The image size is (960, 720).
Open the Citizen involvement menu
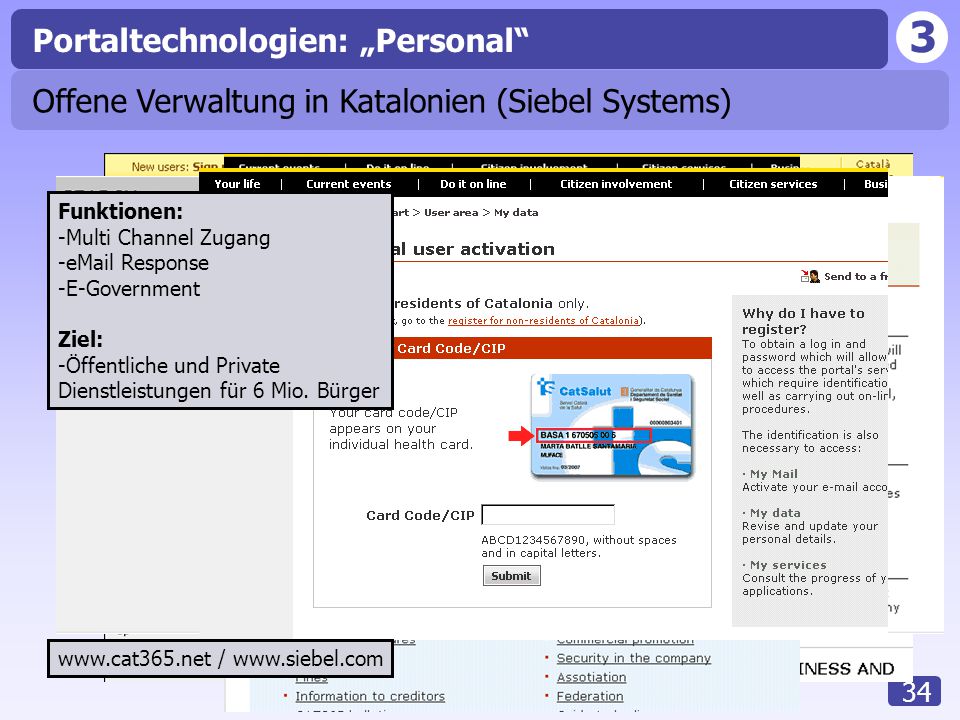click(616, 184)
